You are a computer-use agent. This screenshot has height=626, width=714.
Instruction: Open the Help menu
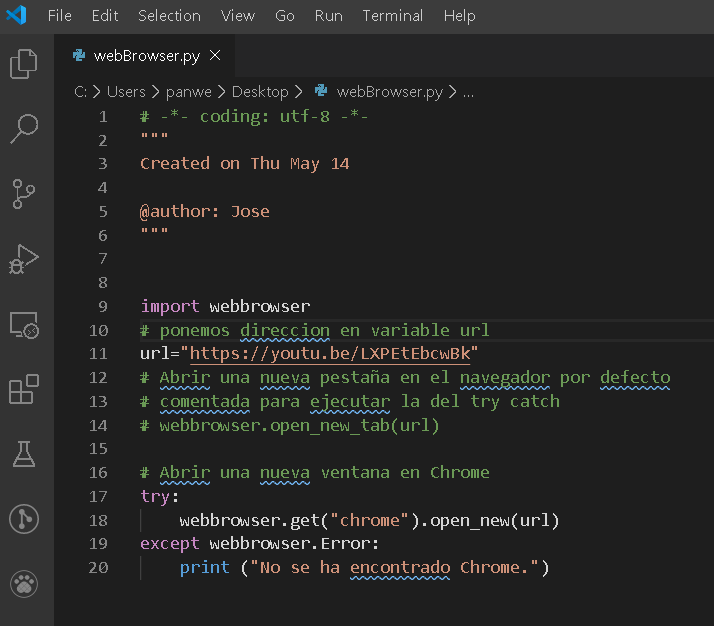[459, 16]
